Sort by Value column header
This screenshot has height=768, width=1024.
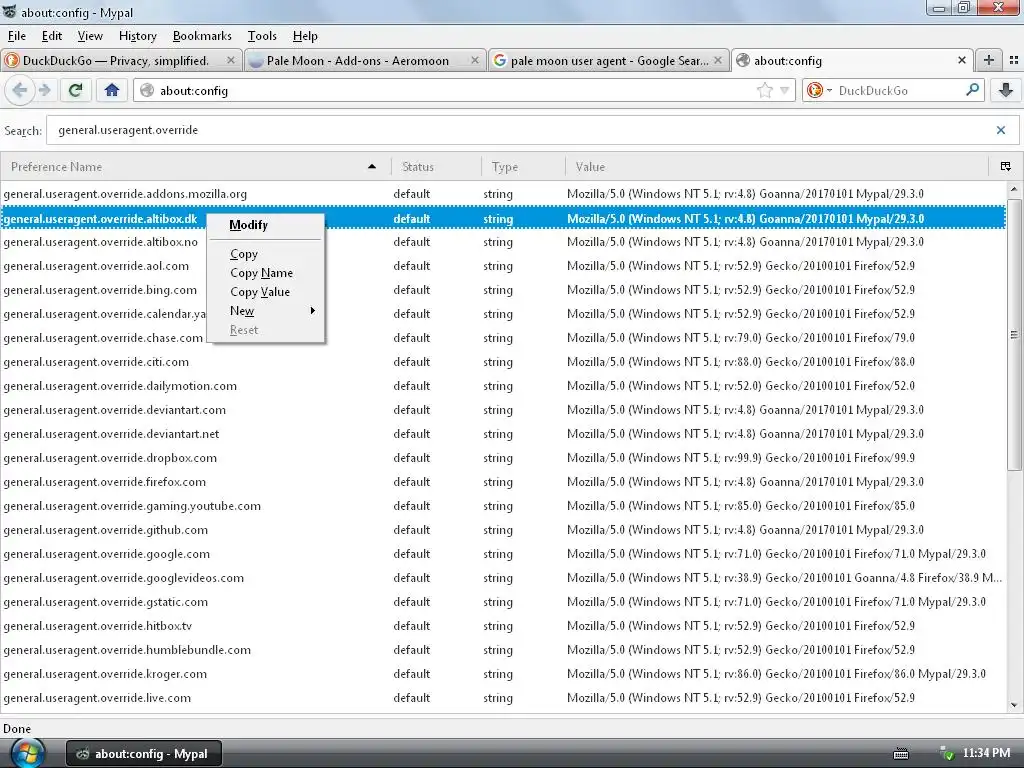pyautogui.click(x=776, y=167)
